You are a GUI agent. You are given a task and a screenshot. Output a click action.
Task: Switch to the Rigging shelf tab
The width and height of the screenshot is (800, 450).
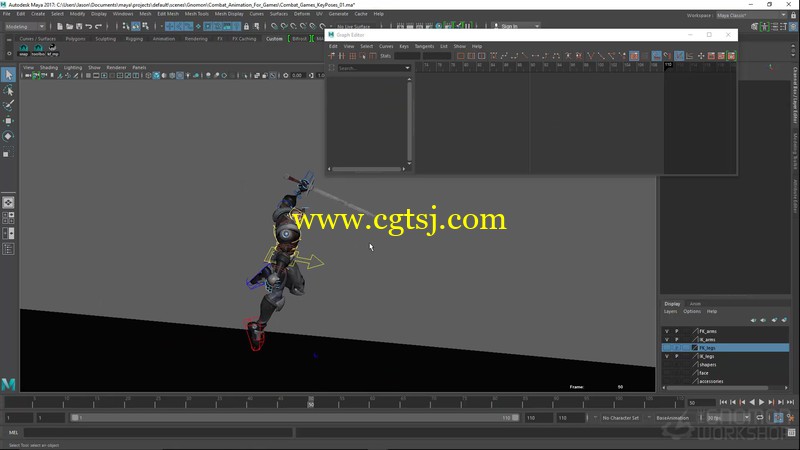(x=134, y=39)
